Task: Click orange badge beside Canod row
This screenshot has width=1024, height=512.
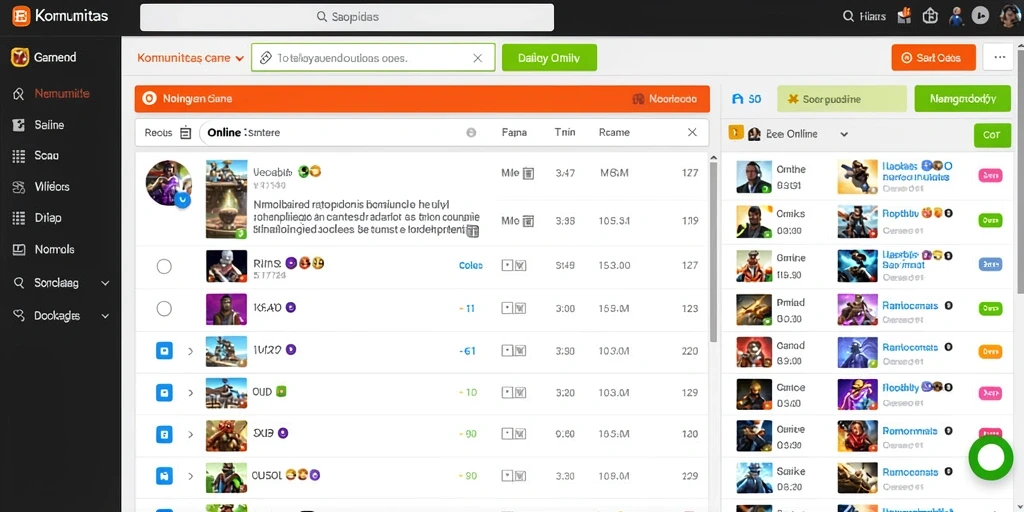Action: (991, 352)
